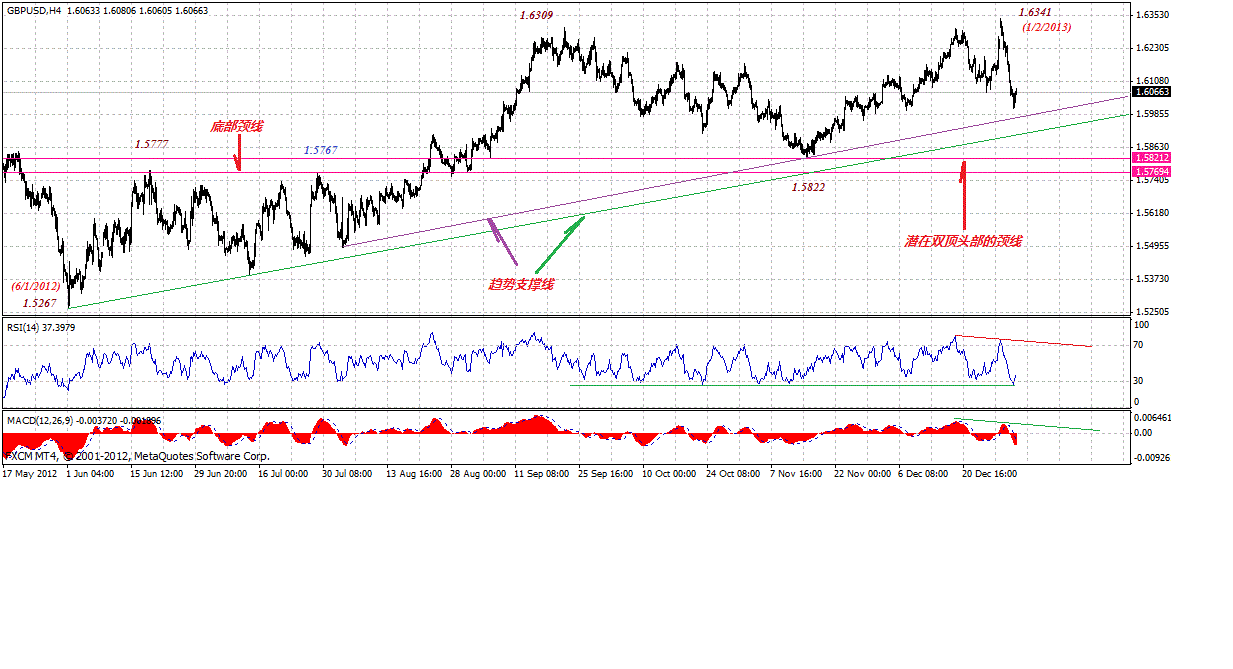Click 1.62305 on the price axis
1233x669 pixels.
pyautogui.click(x=1152, y=48)
